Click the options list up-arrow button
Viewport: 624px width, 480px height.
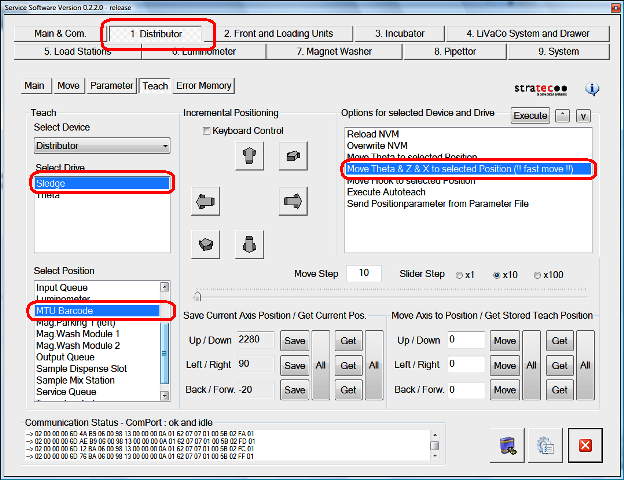[x=562, y=116]
